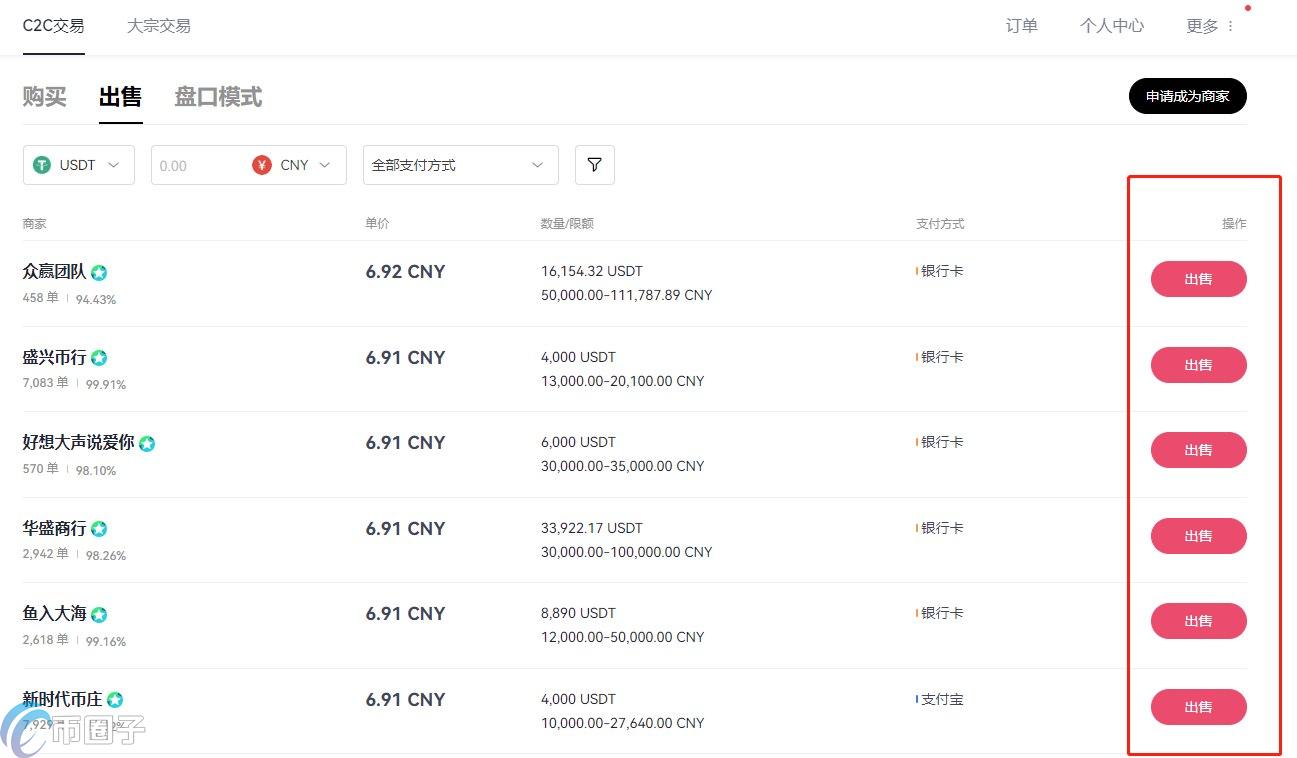Expand the CNY currency dropdown
Screen dimensions: 1297x758
click(x=324, y=165)
